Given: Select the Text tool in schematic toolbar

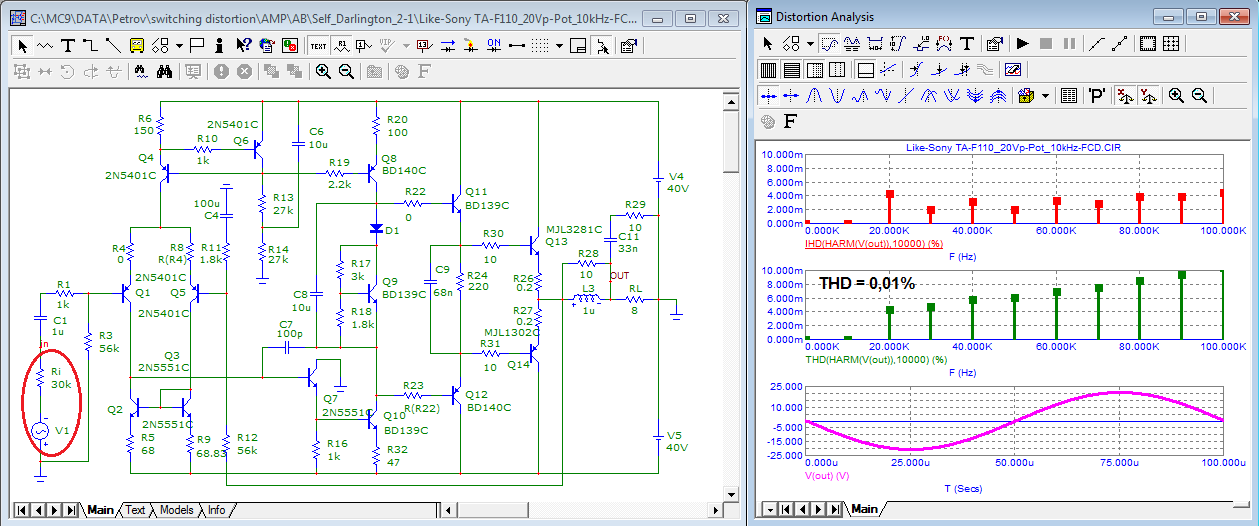Looking at the screenshot, I should pos(68,46).
